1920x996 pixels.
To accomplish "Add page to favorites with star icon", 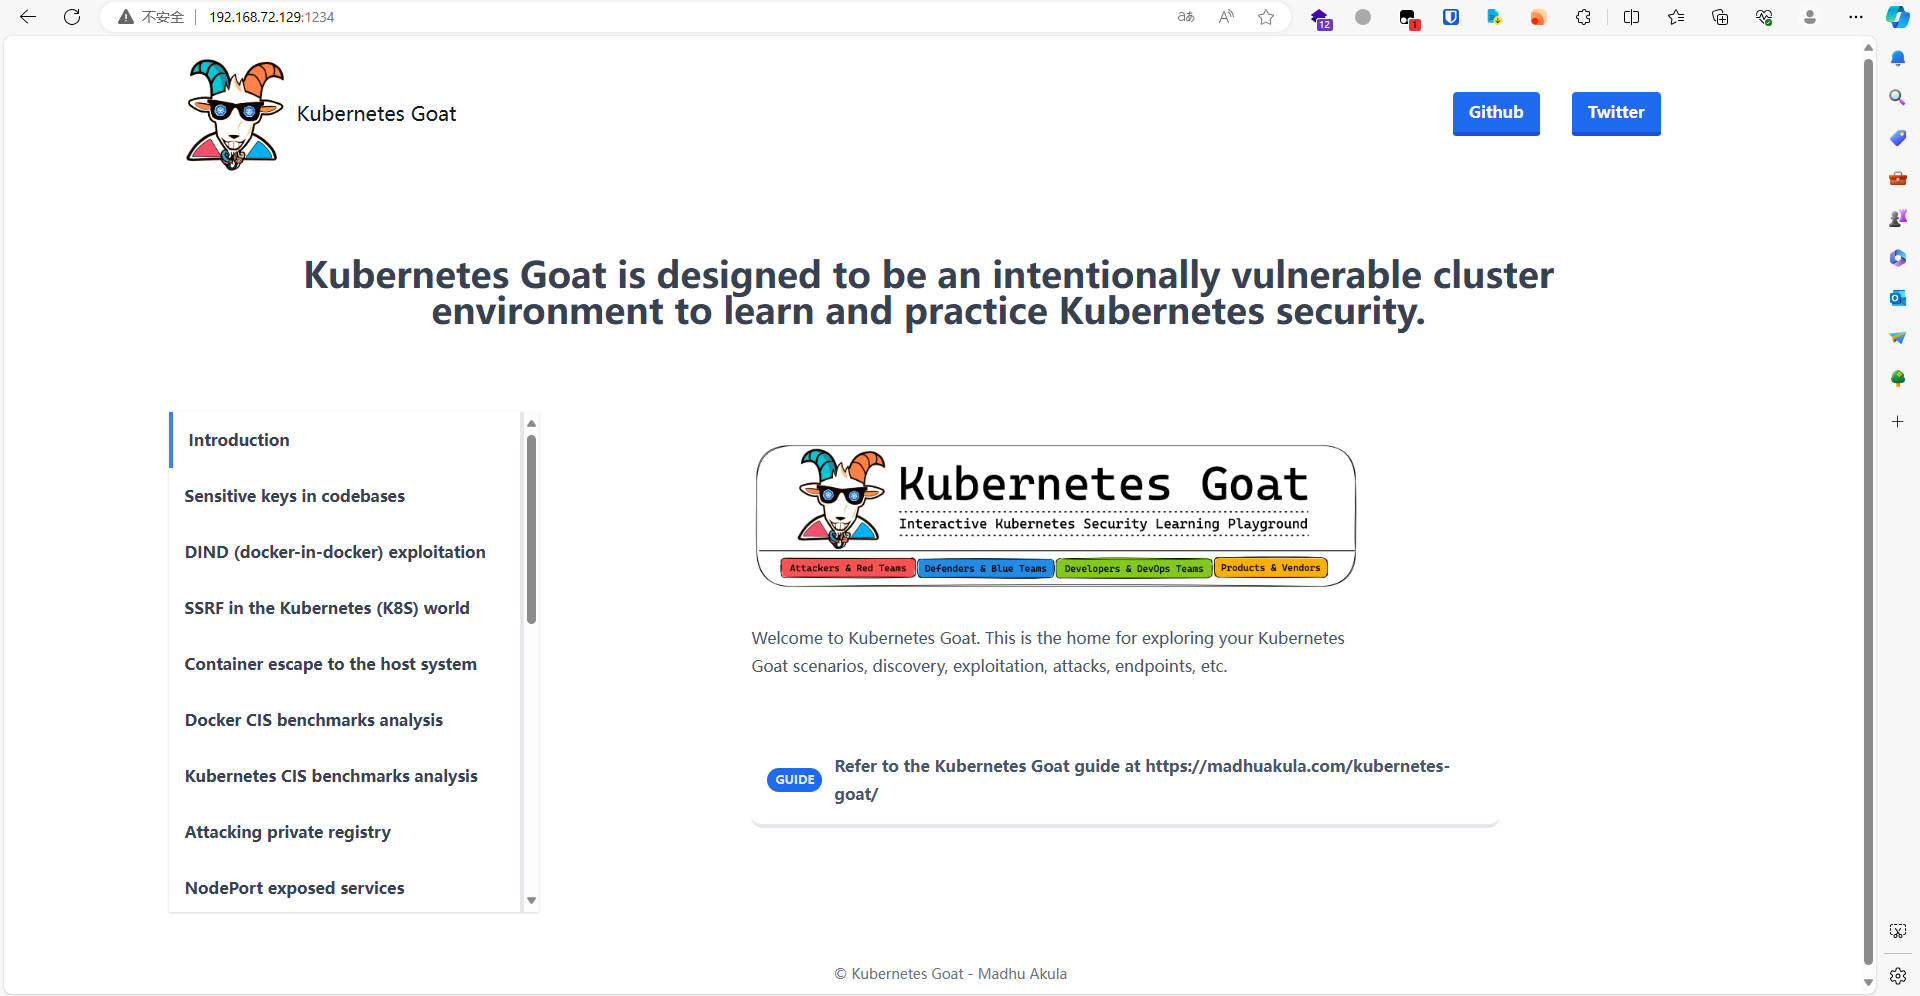I will (1266, 17).
